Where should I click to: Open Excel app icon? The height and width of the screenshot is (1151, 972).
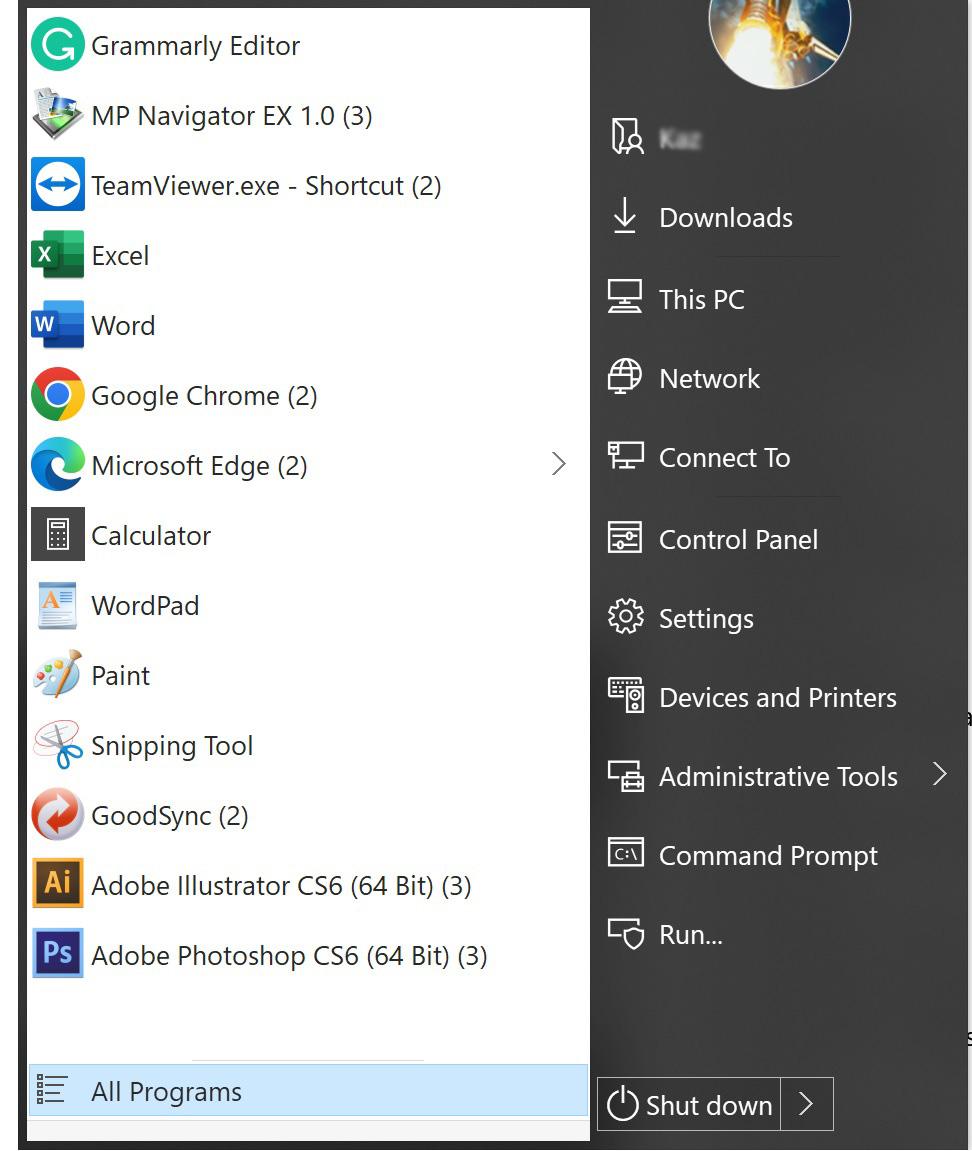point(58,254)
